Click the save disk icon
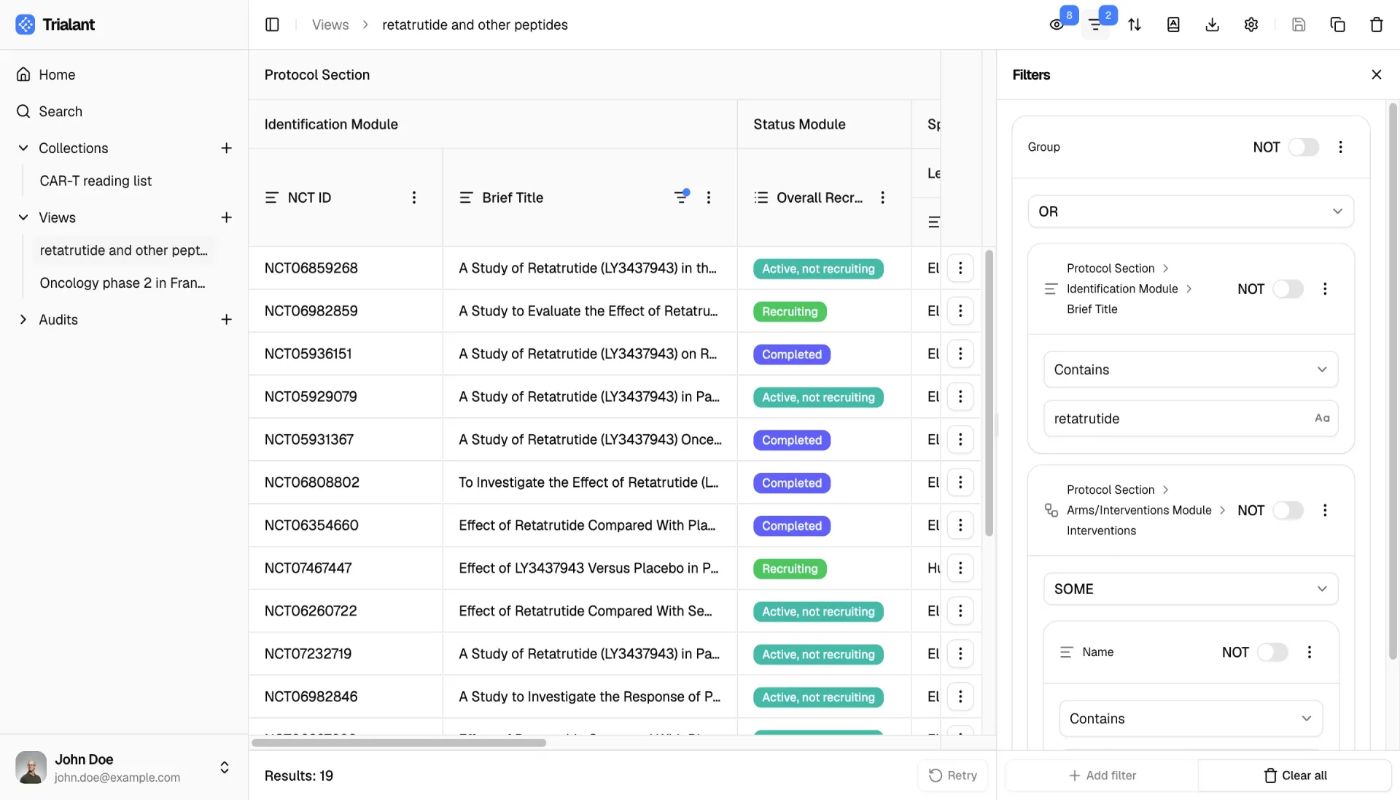The width and height of the screenshot is (1400, 800). click(1299, 25)
